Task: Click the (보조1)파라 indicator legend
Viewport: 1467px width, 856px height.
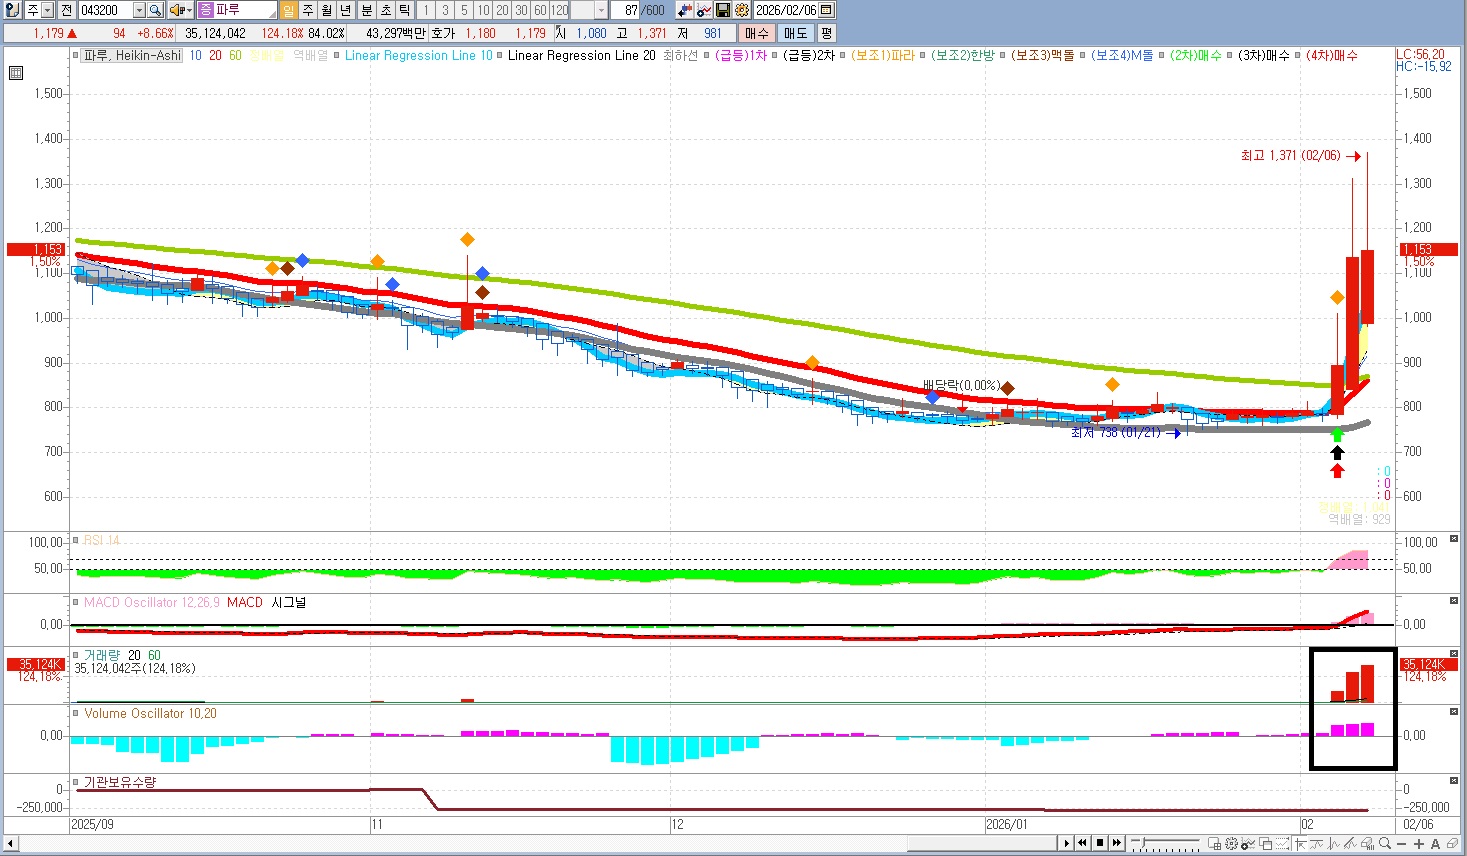Action: [x=883, y=56]
